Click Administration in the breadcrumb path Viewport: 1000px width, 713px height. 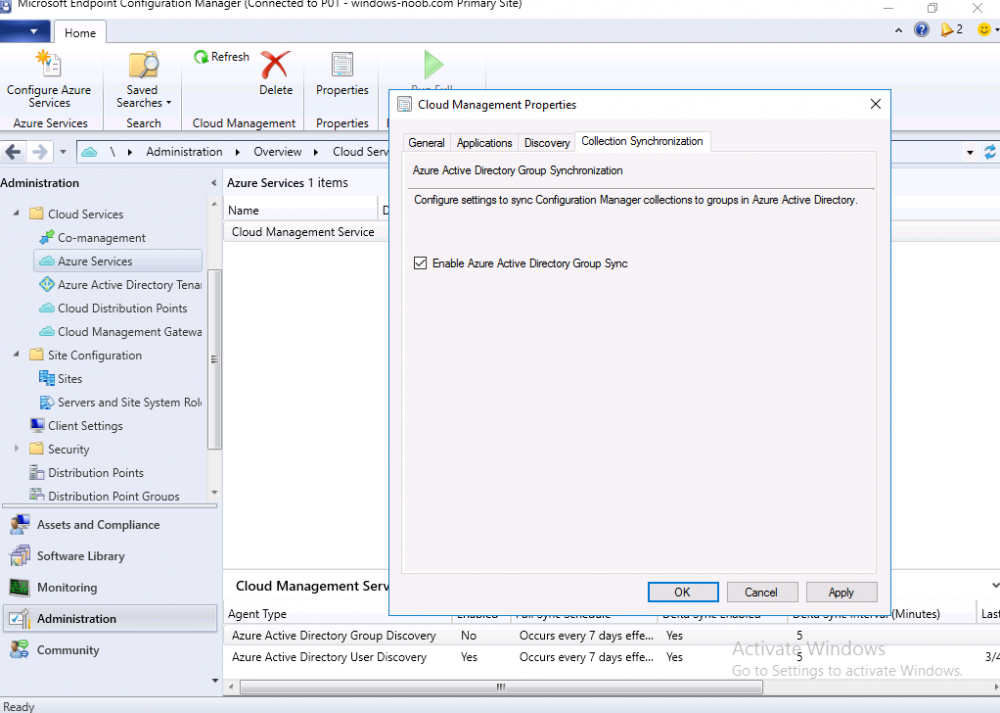coord(184,152)
